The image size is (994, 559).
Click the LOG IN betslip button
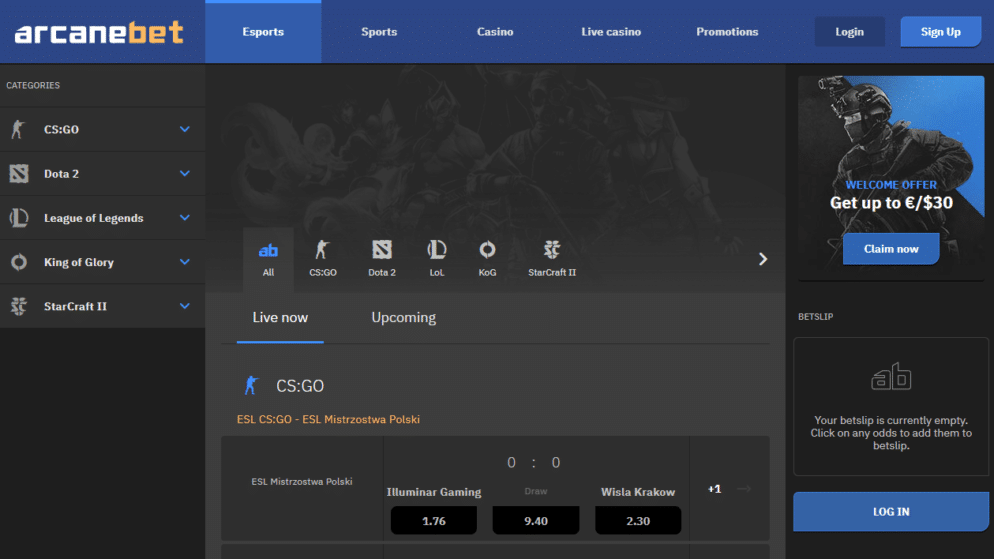891,511
